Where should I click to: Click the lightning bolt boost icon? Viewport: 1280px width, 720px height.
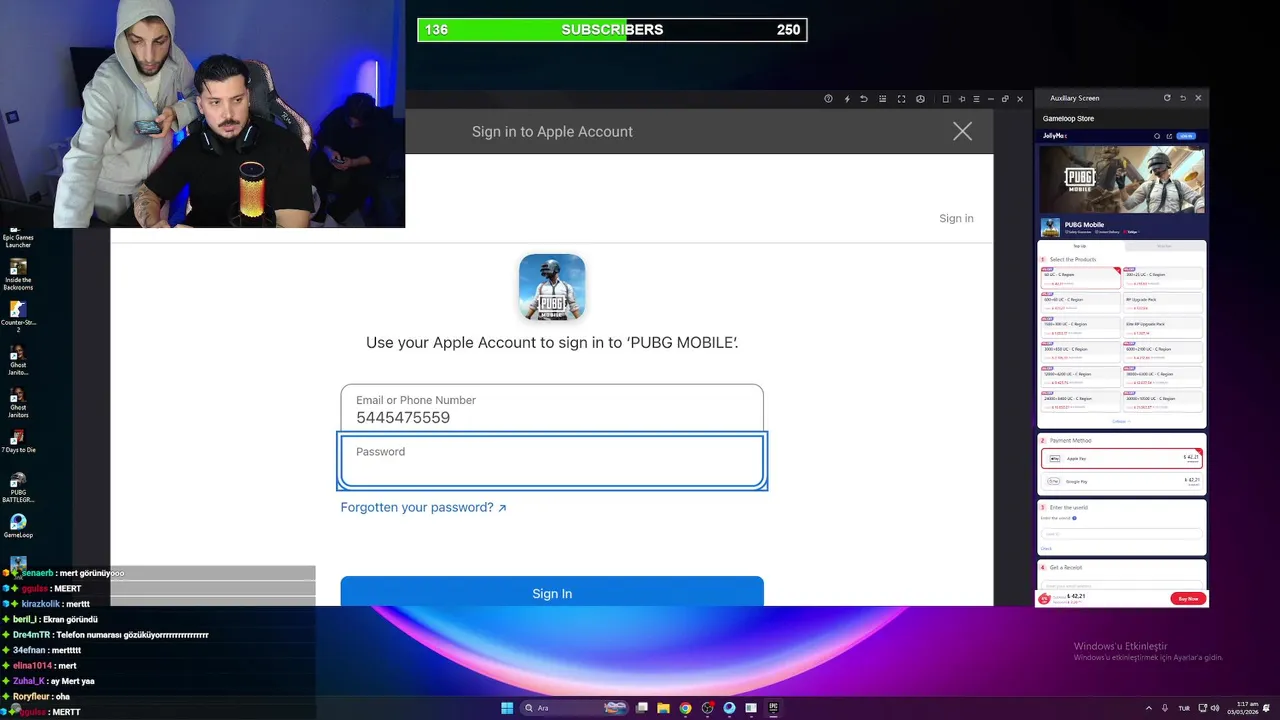(847, 99)
